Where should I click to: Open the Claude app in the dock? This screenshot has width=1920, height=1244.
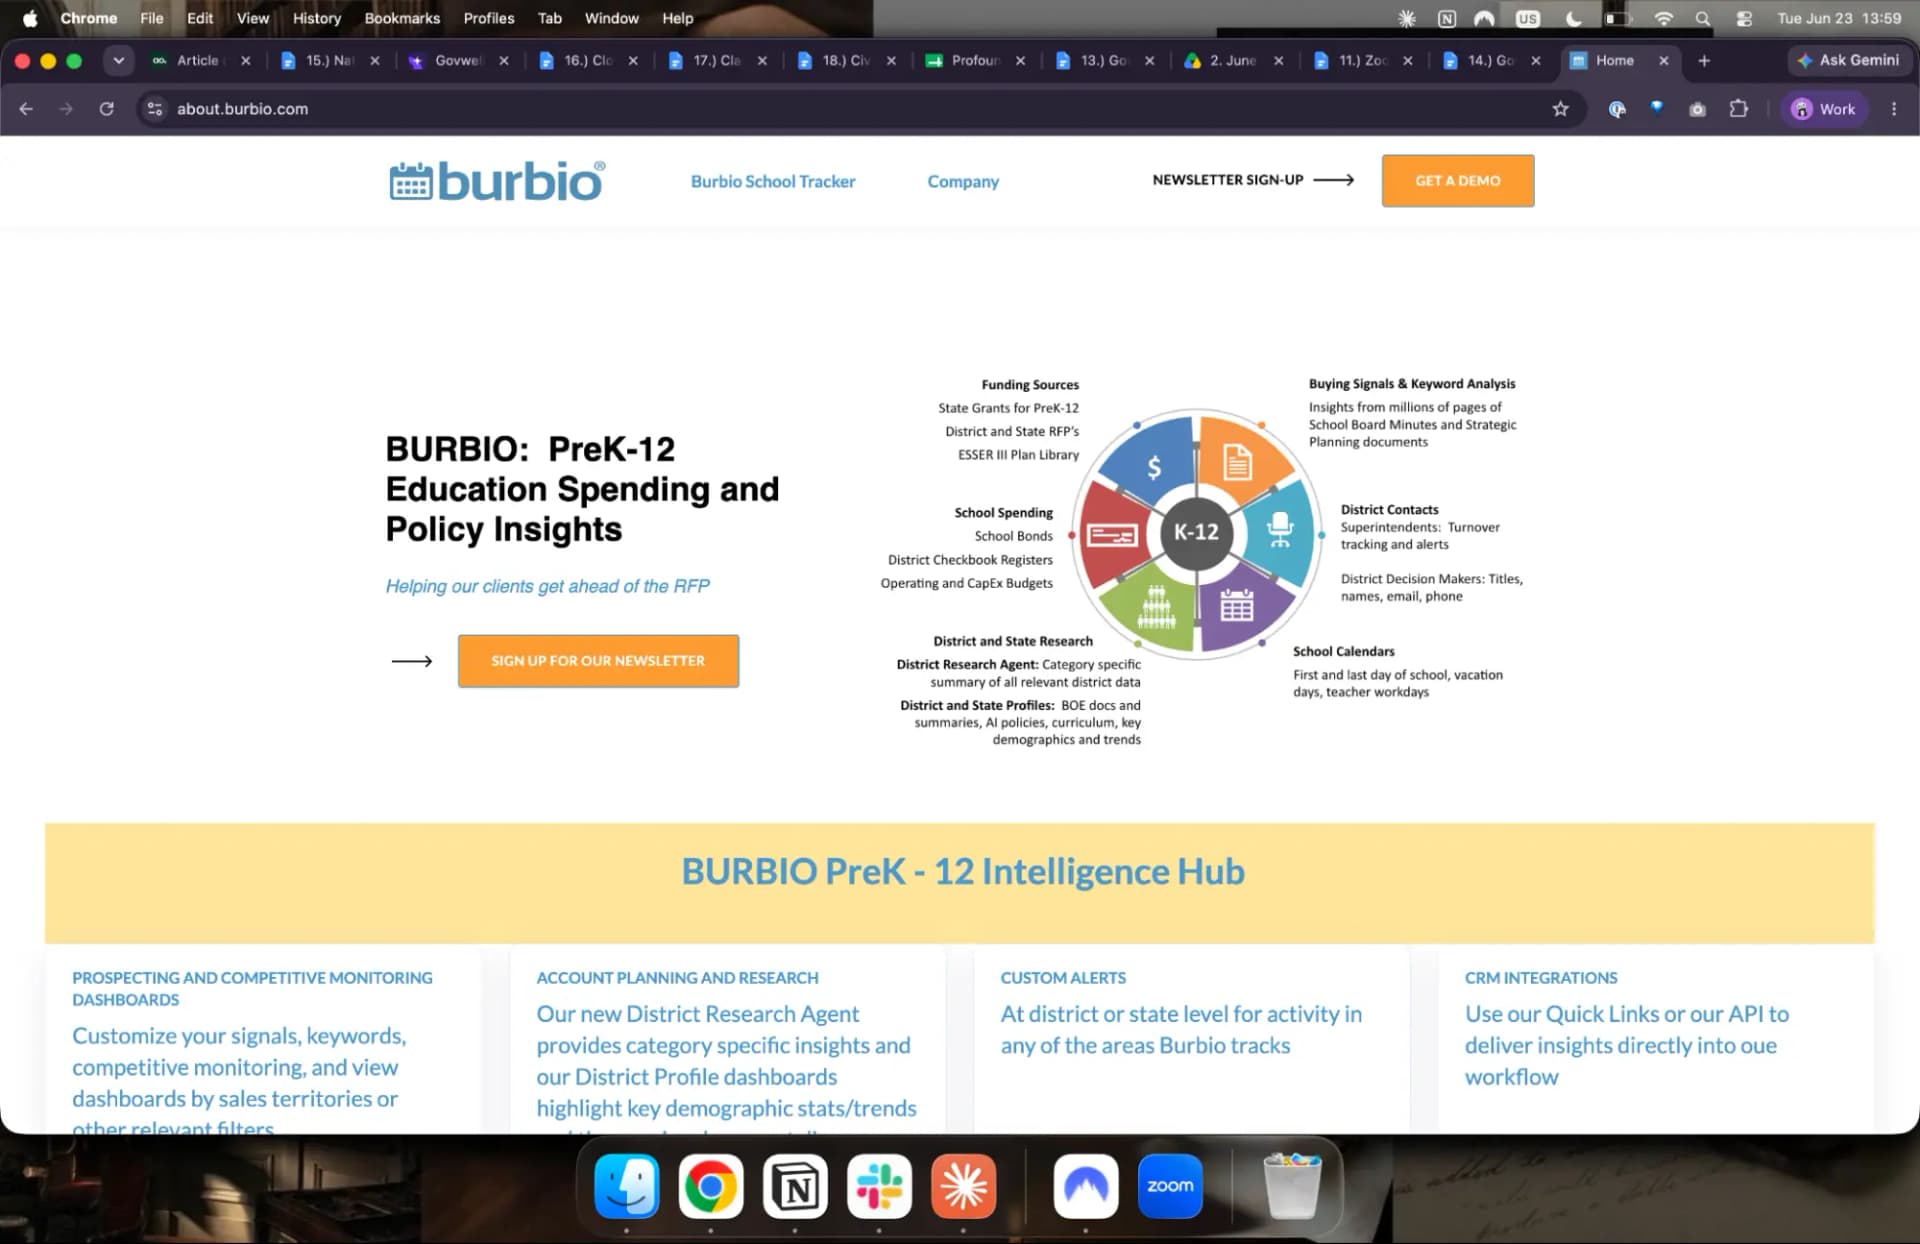tap(963, 1186)
